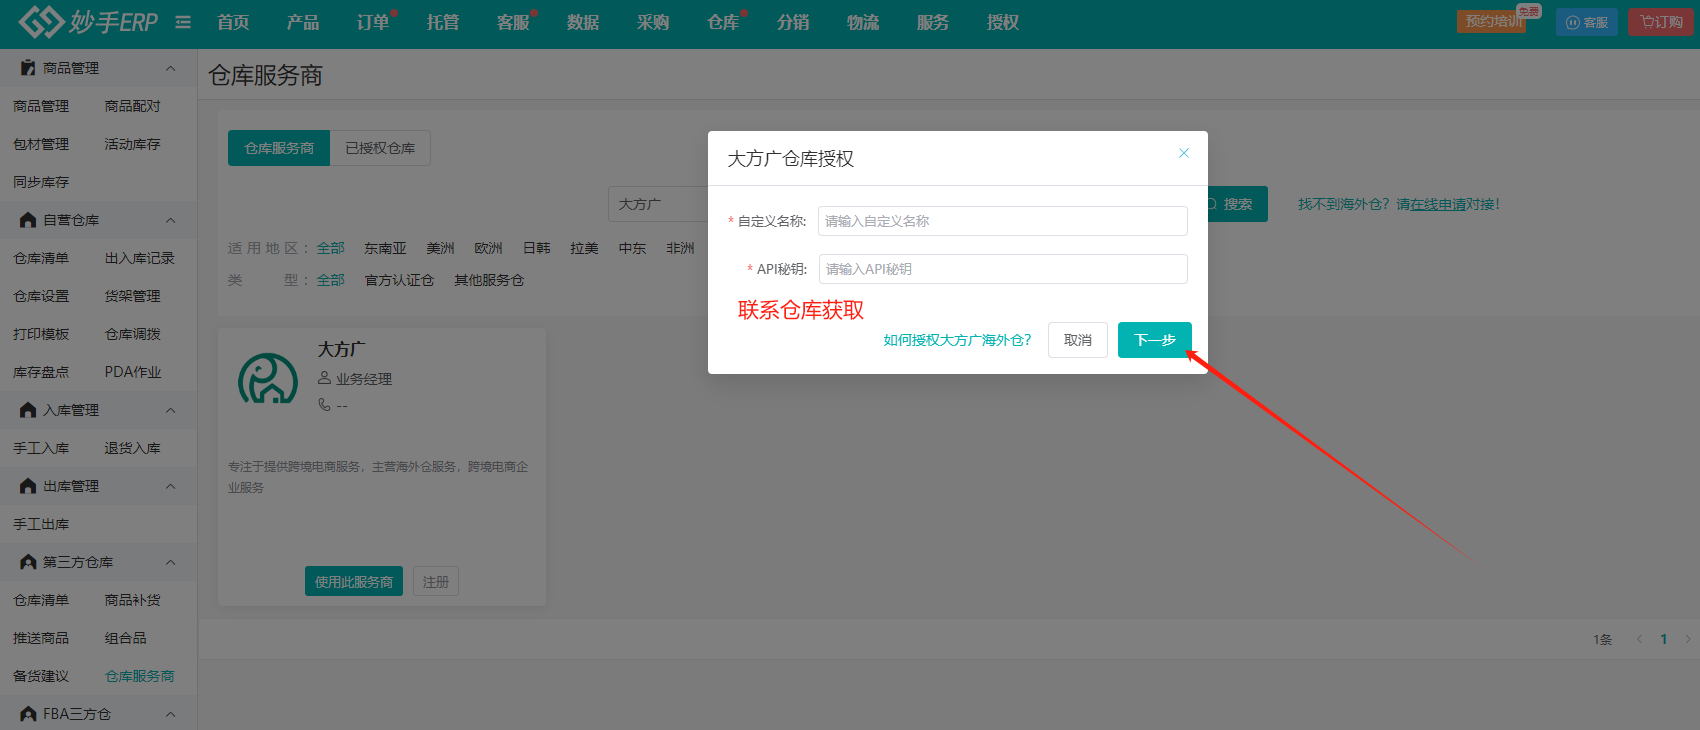Collapse the 自营仓库 sidebar group
Image resolution: width=1700 pixels, height=730 pixels.
click(170, 220)
